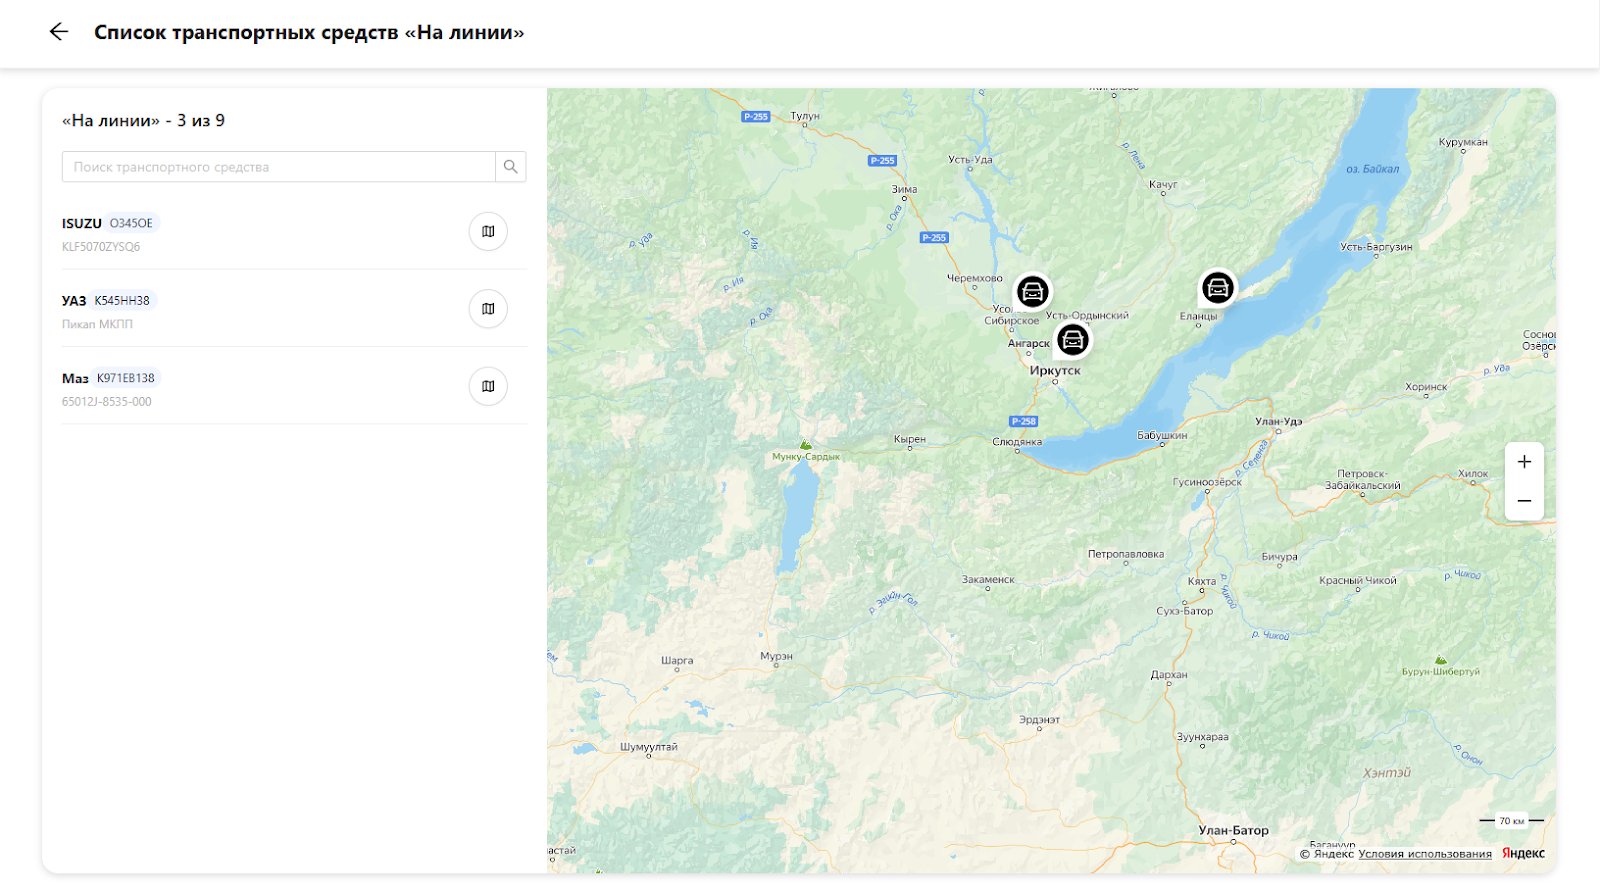Click vehicle marker near Усолье-Сибирское

(1032, 292)
